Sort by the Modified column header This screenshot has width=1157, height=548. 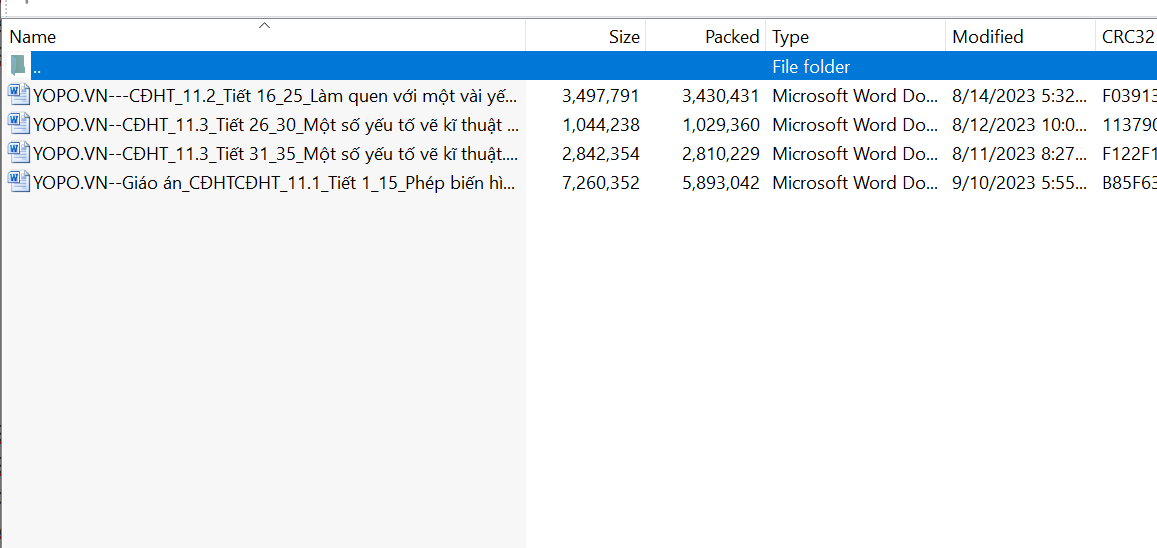point(987,37)
